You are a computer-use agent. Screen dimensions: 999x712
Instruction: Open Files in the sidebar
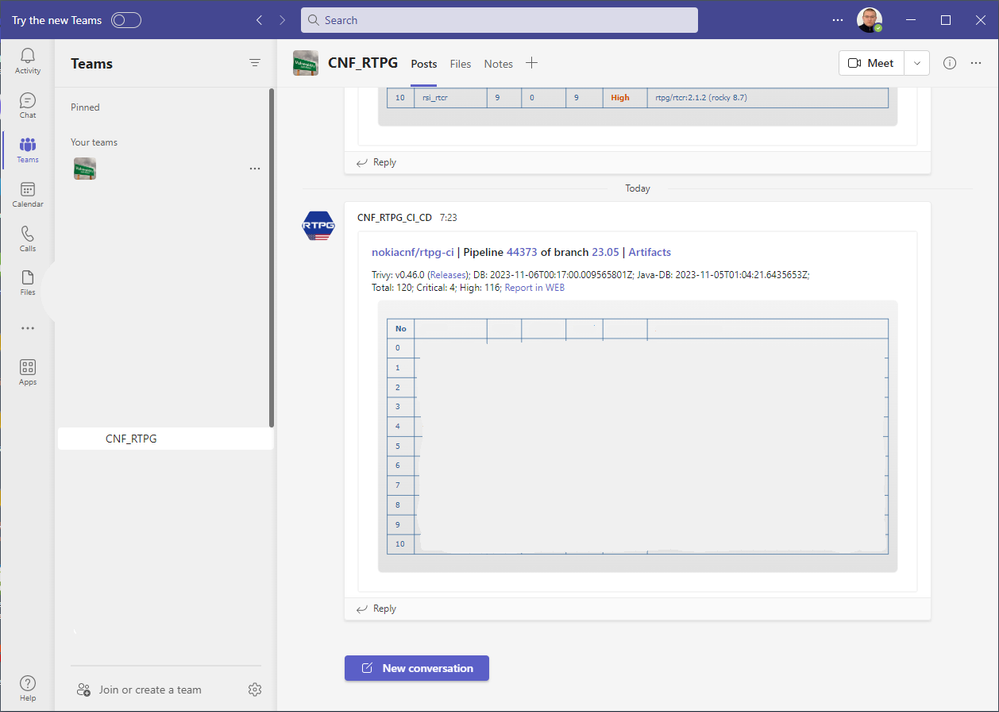27,283
